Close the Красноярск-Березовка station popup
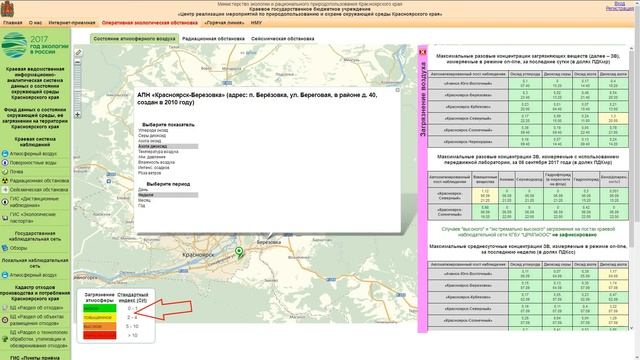Image resolution: width=640 pixels, height=360 pixels. pos(397,90)
